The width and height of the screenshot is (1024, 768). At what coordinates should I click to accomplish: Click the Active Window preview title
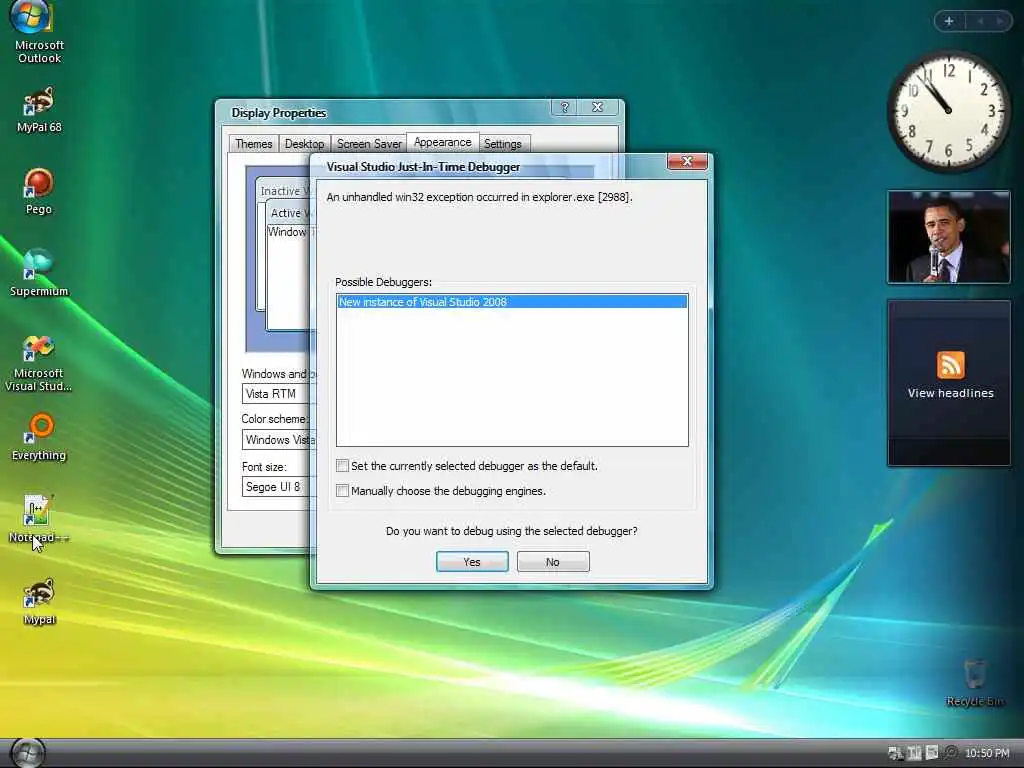[289, 213]
